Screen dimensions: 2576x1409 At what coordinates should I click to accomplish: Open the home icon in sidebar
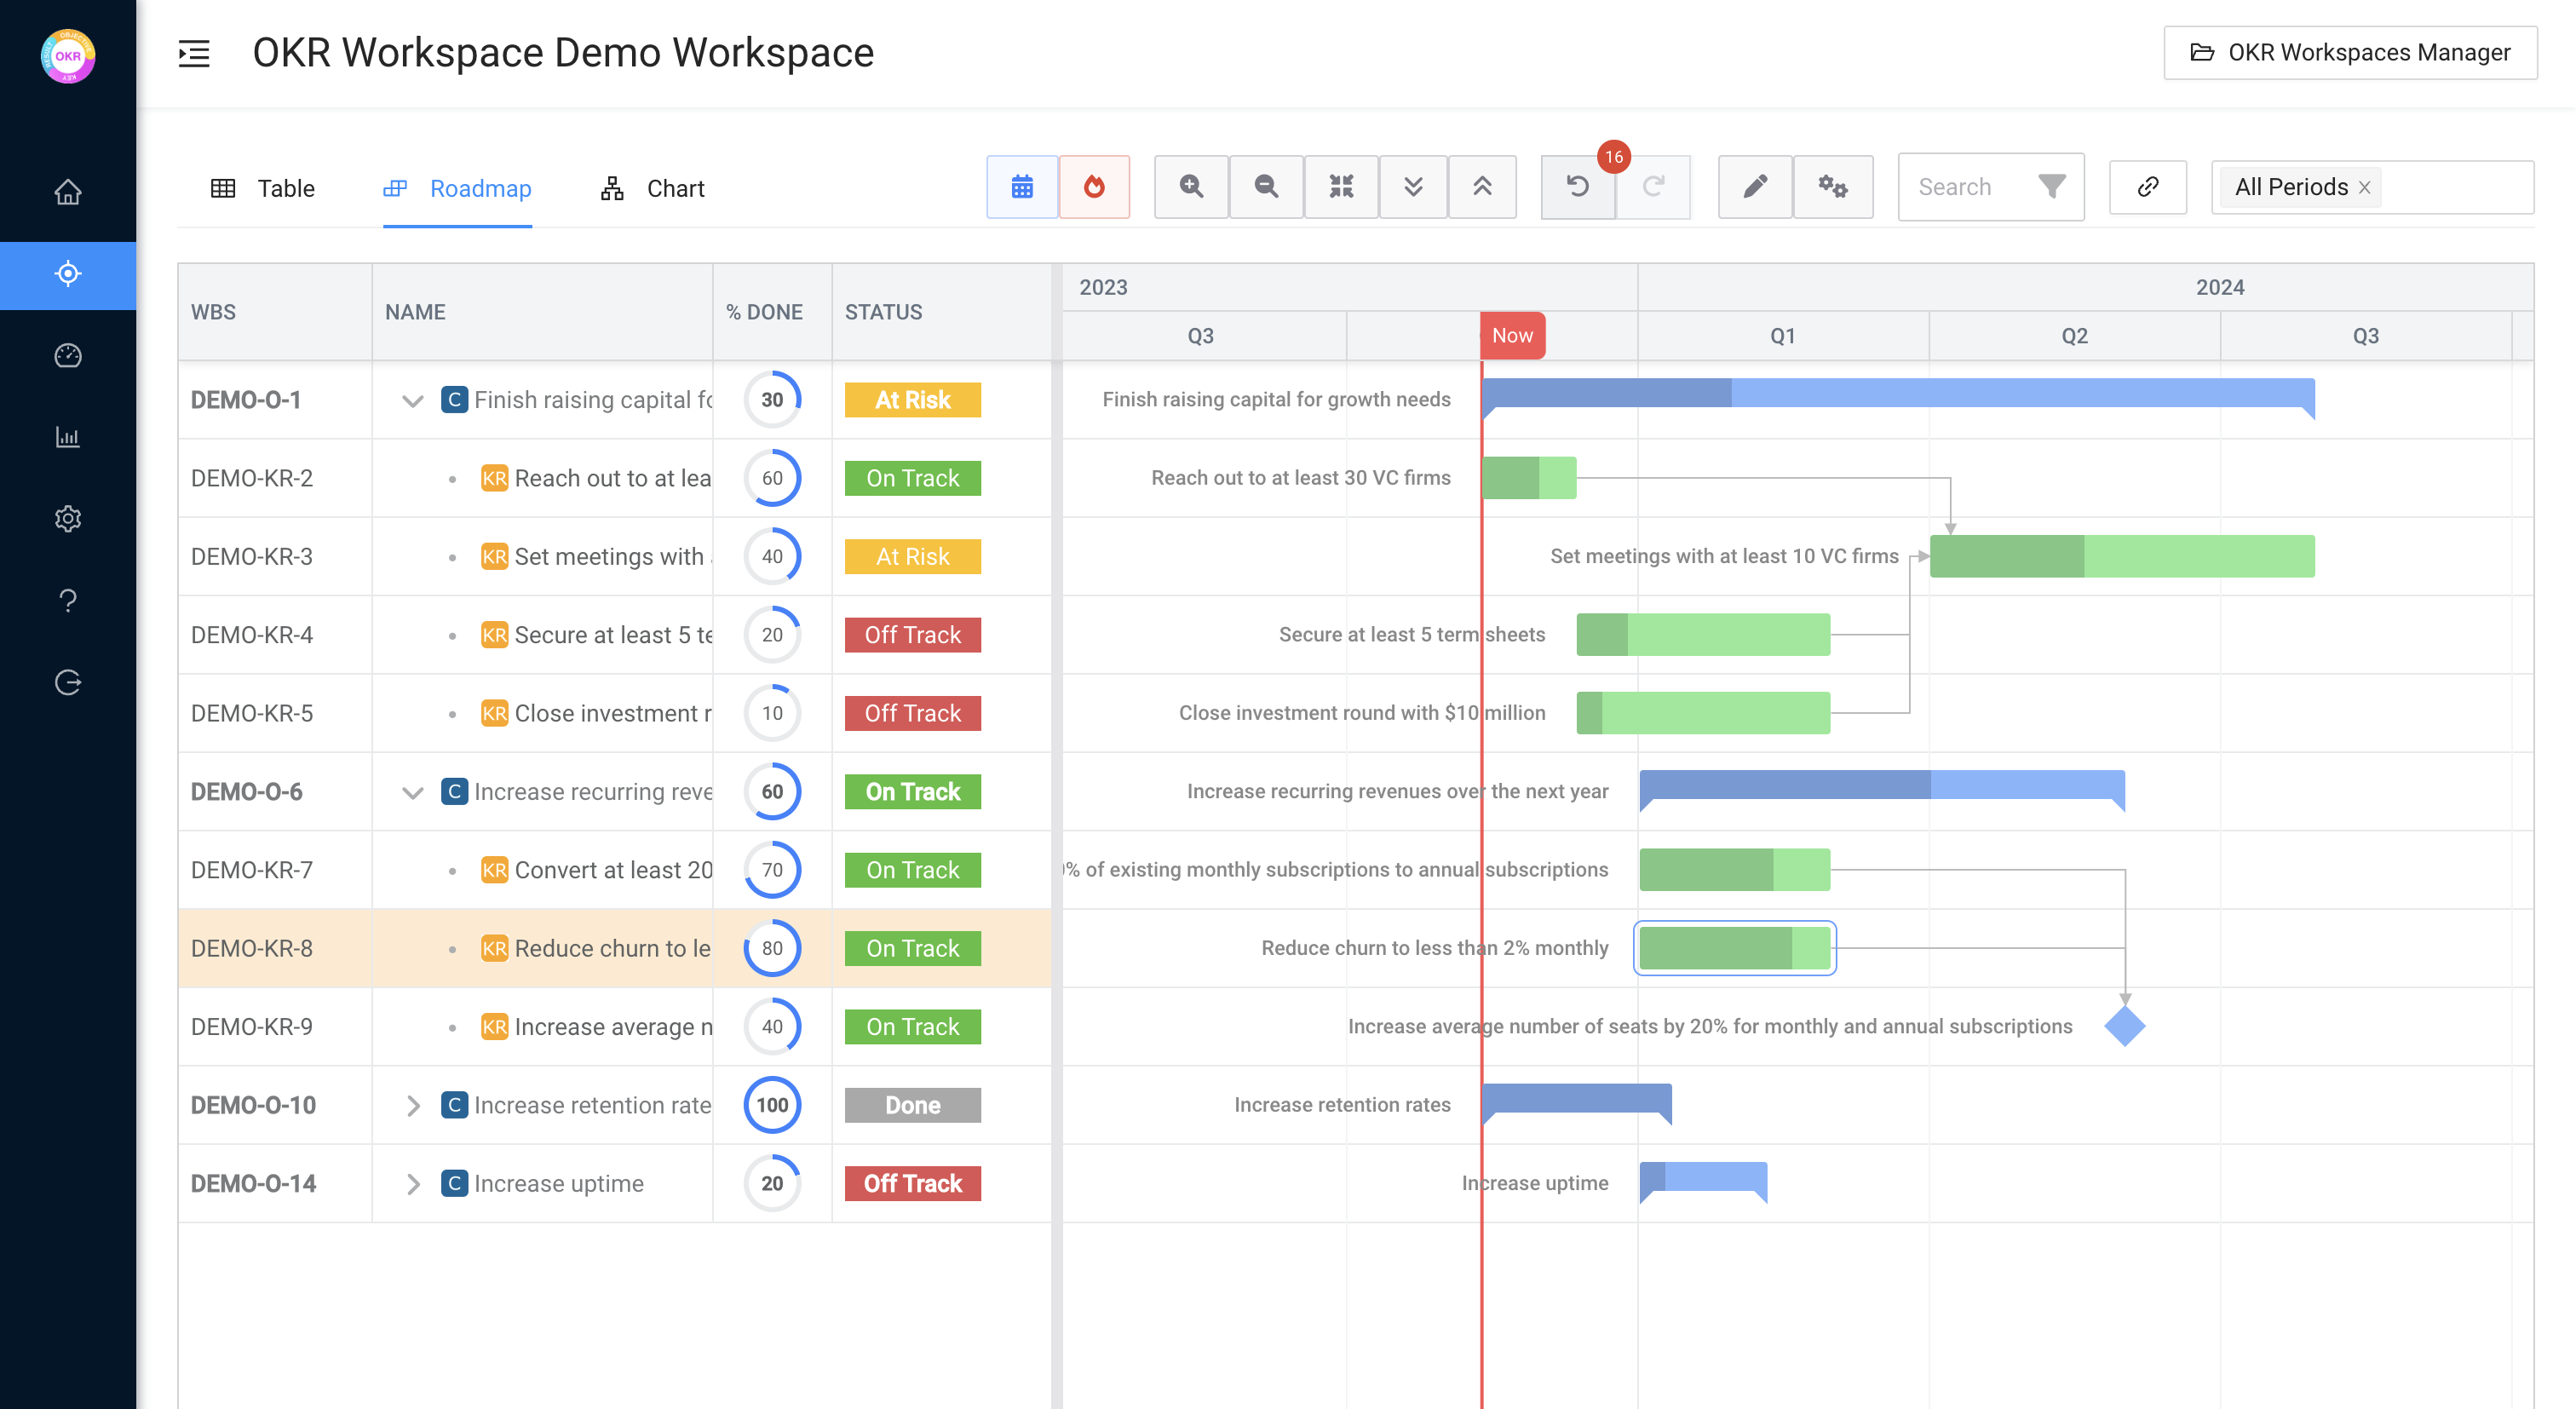pyautogui.click(x=68, y=191)
